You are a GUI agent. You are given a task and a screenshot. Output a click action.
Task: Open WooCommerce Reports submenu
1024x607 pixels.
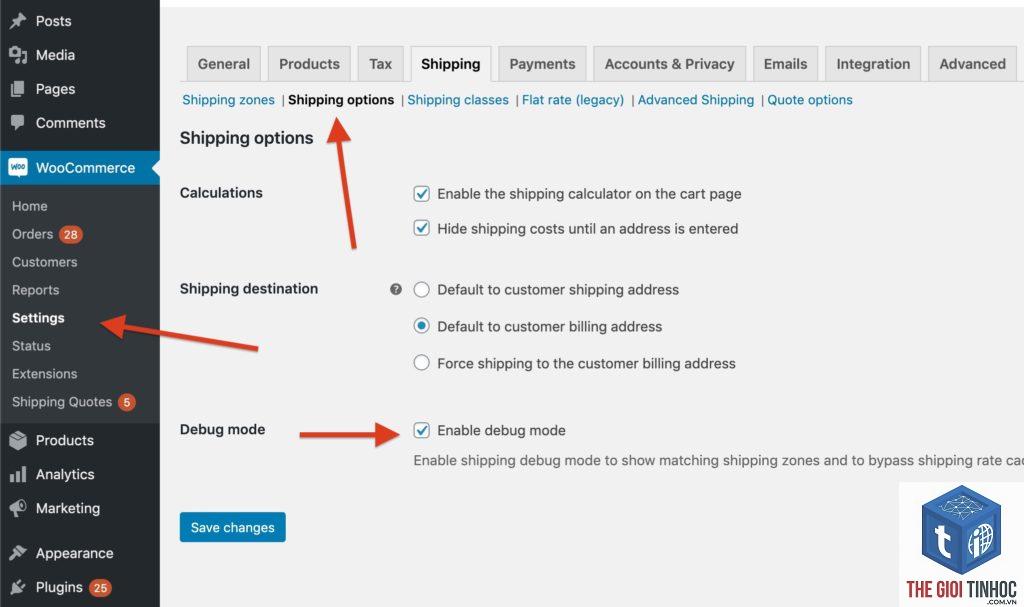(x=35, y=290)
